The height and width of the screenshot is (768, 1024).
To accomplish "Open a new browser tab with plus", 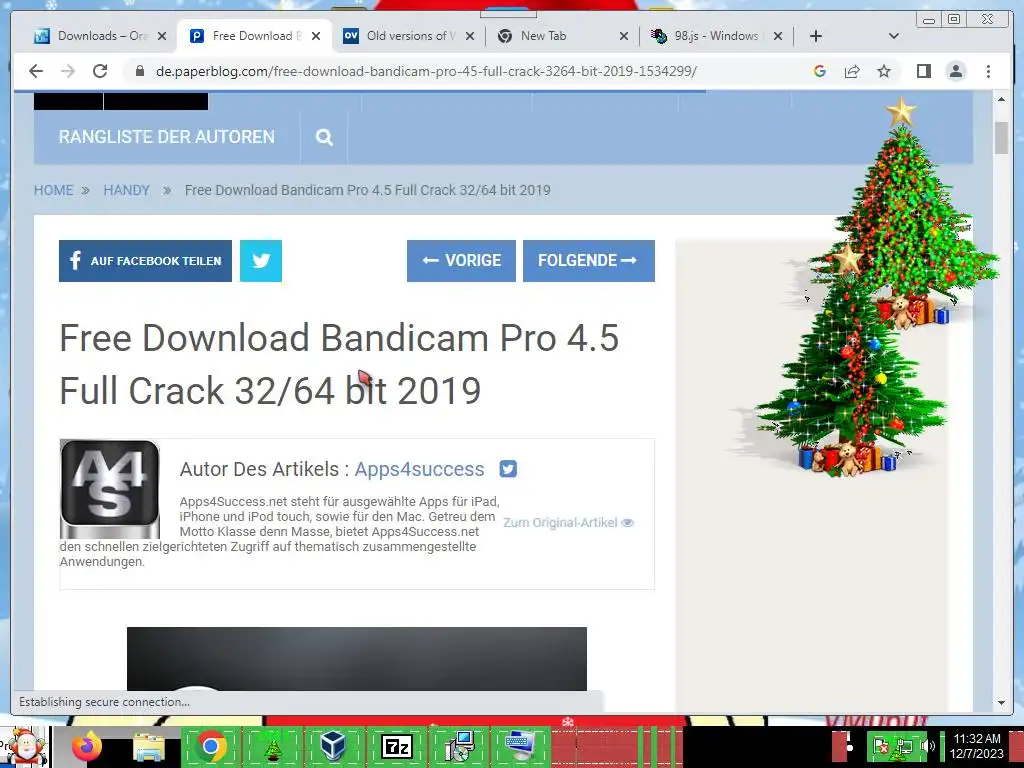I will click(816, 36).
